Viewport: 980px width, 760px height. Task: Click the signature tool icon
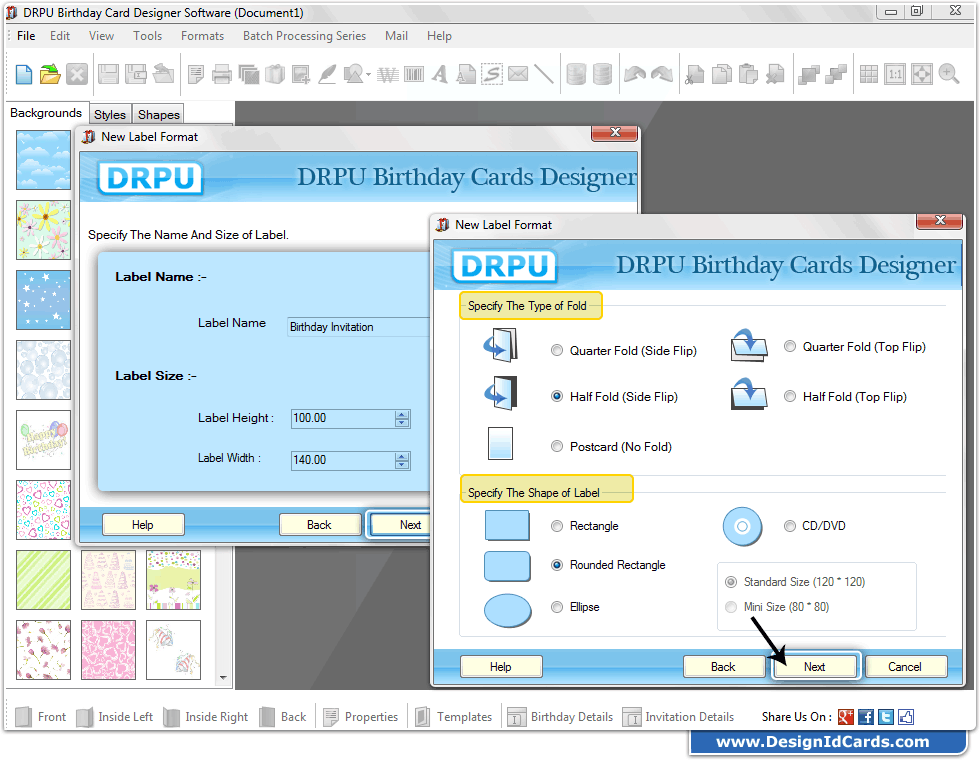[x=492, y=74]
